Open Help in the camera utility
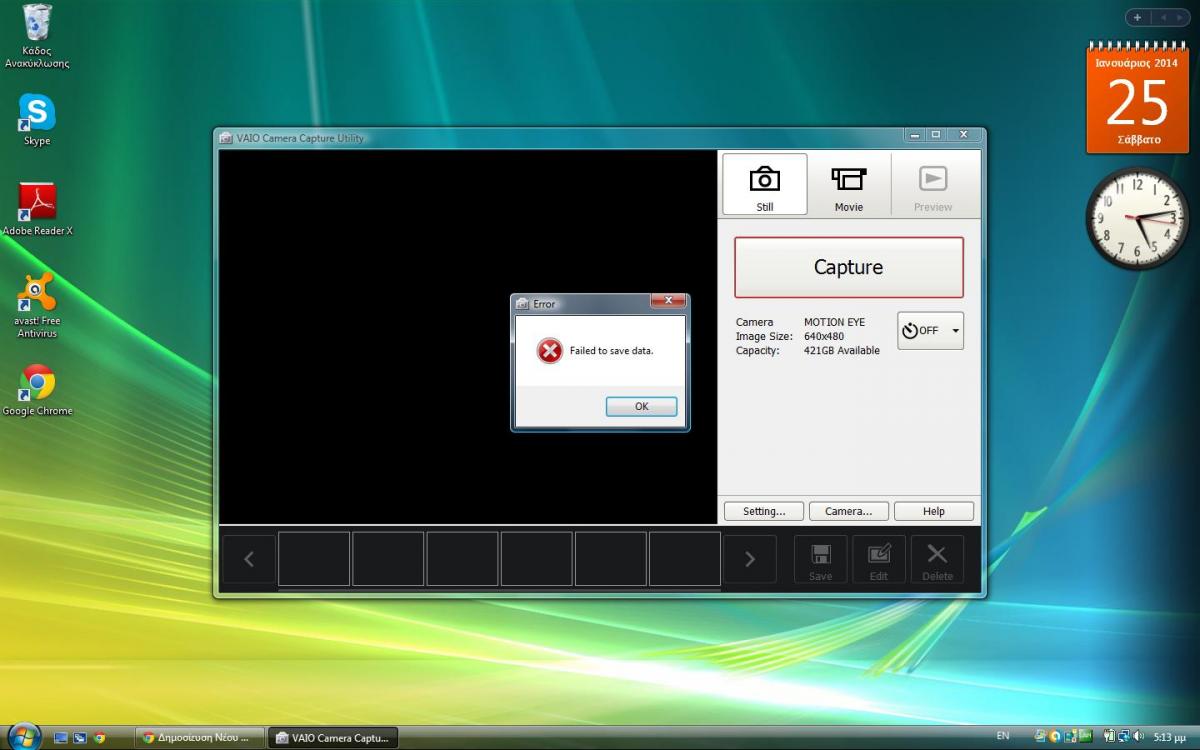Viewport: 1200px width, 750px height. (933, 511)
